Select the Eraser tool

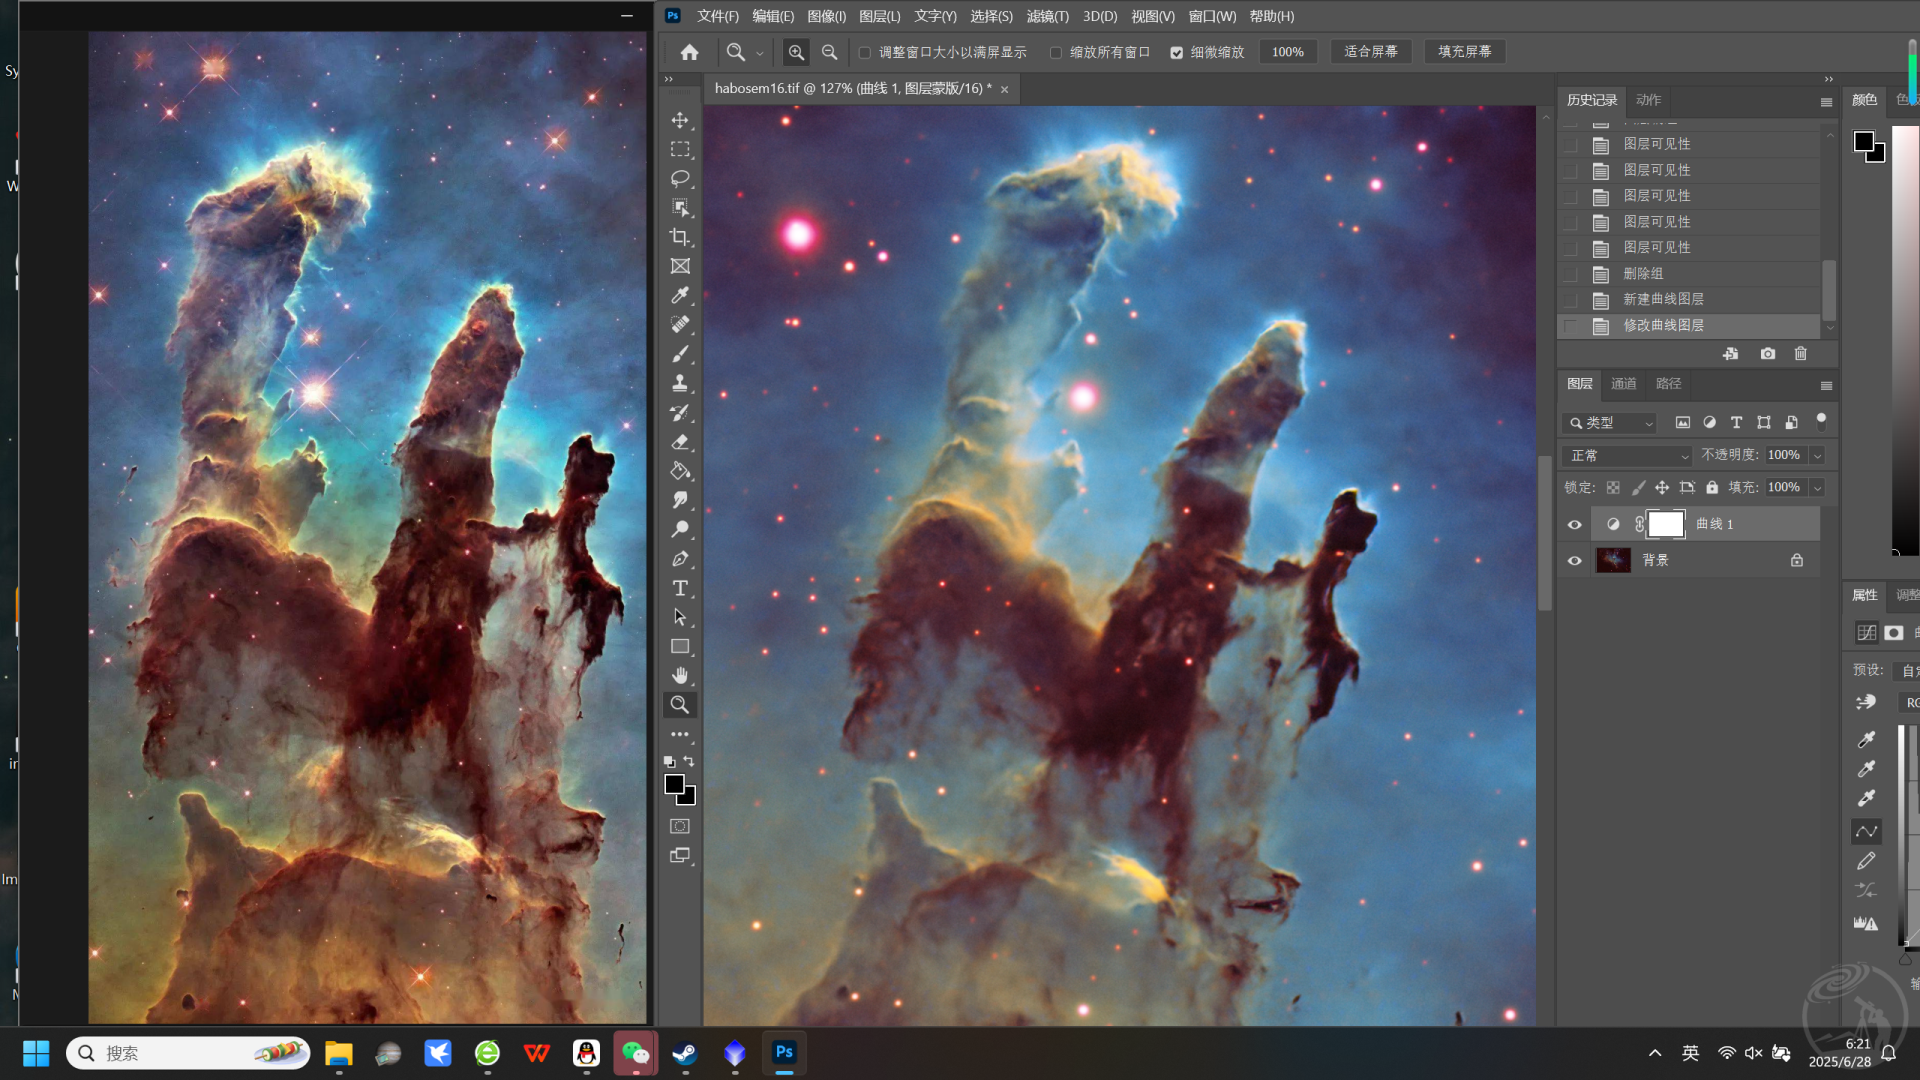point(680,441)
